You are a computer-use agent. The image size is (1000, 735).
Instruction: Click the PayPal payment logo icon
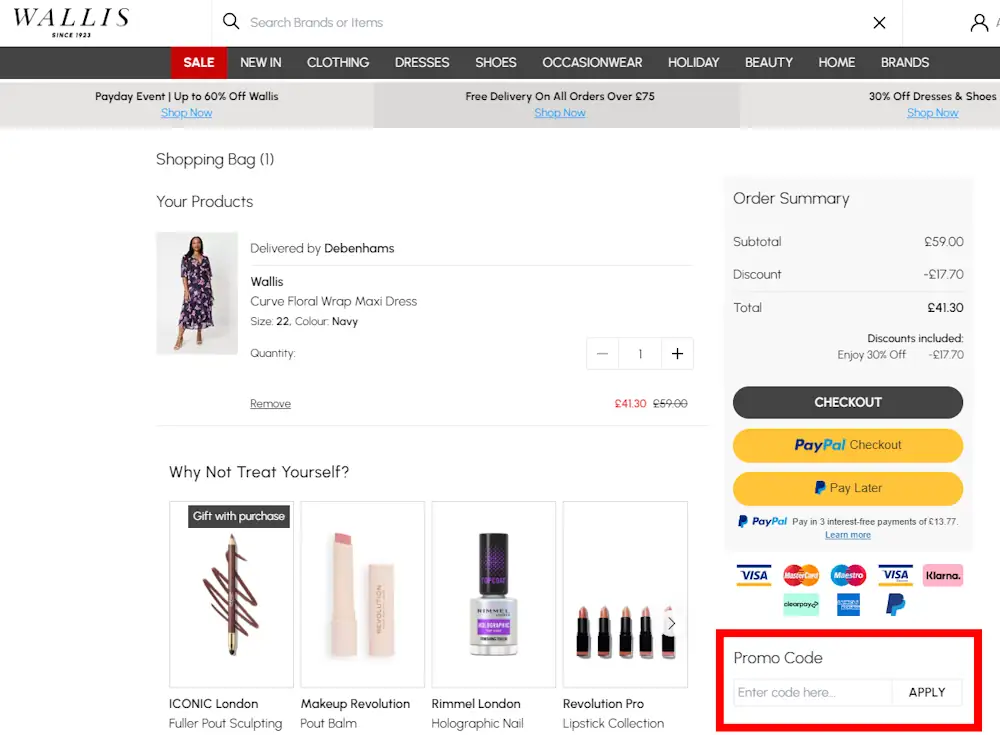coord(895,604)
